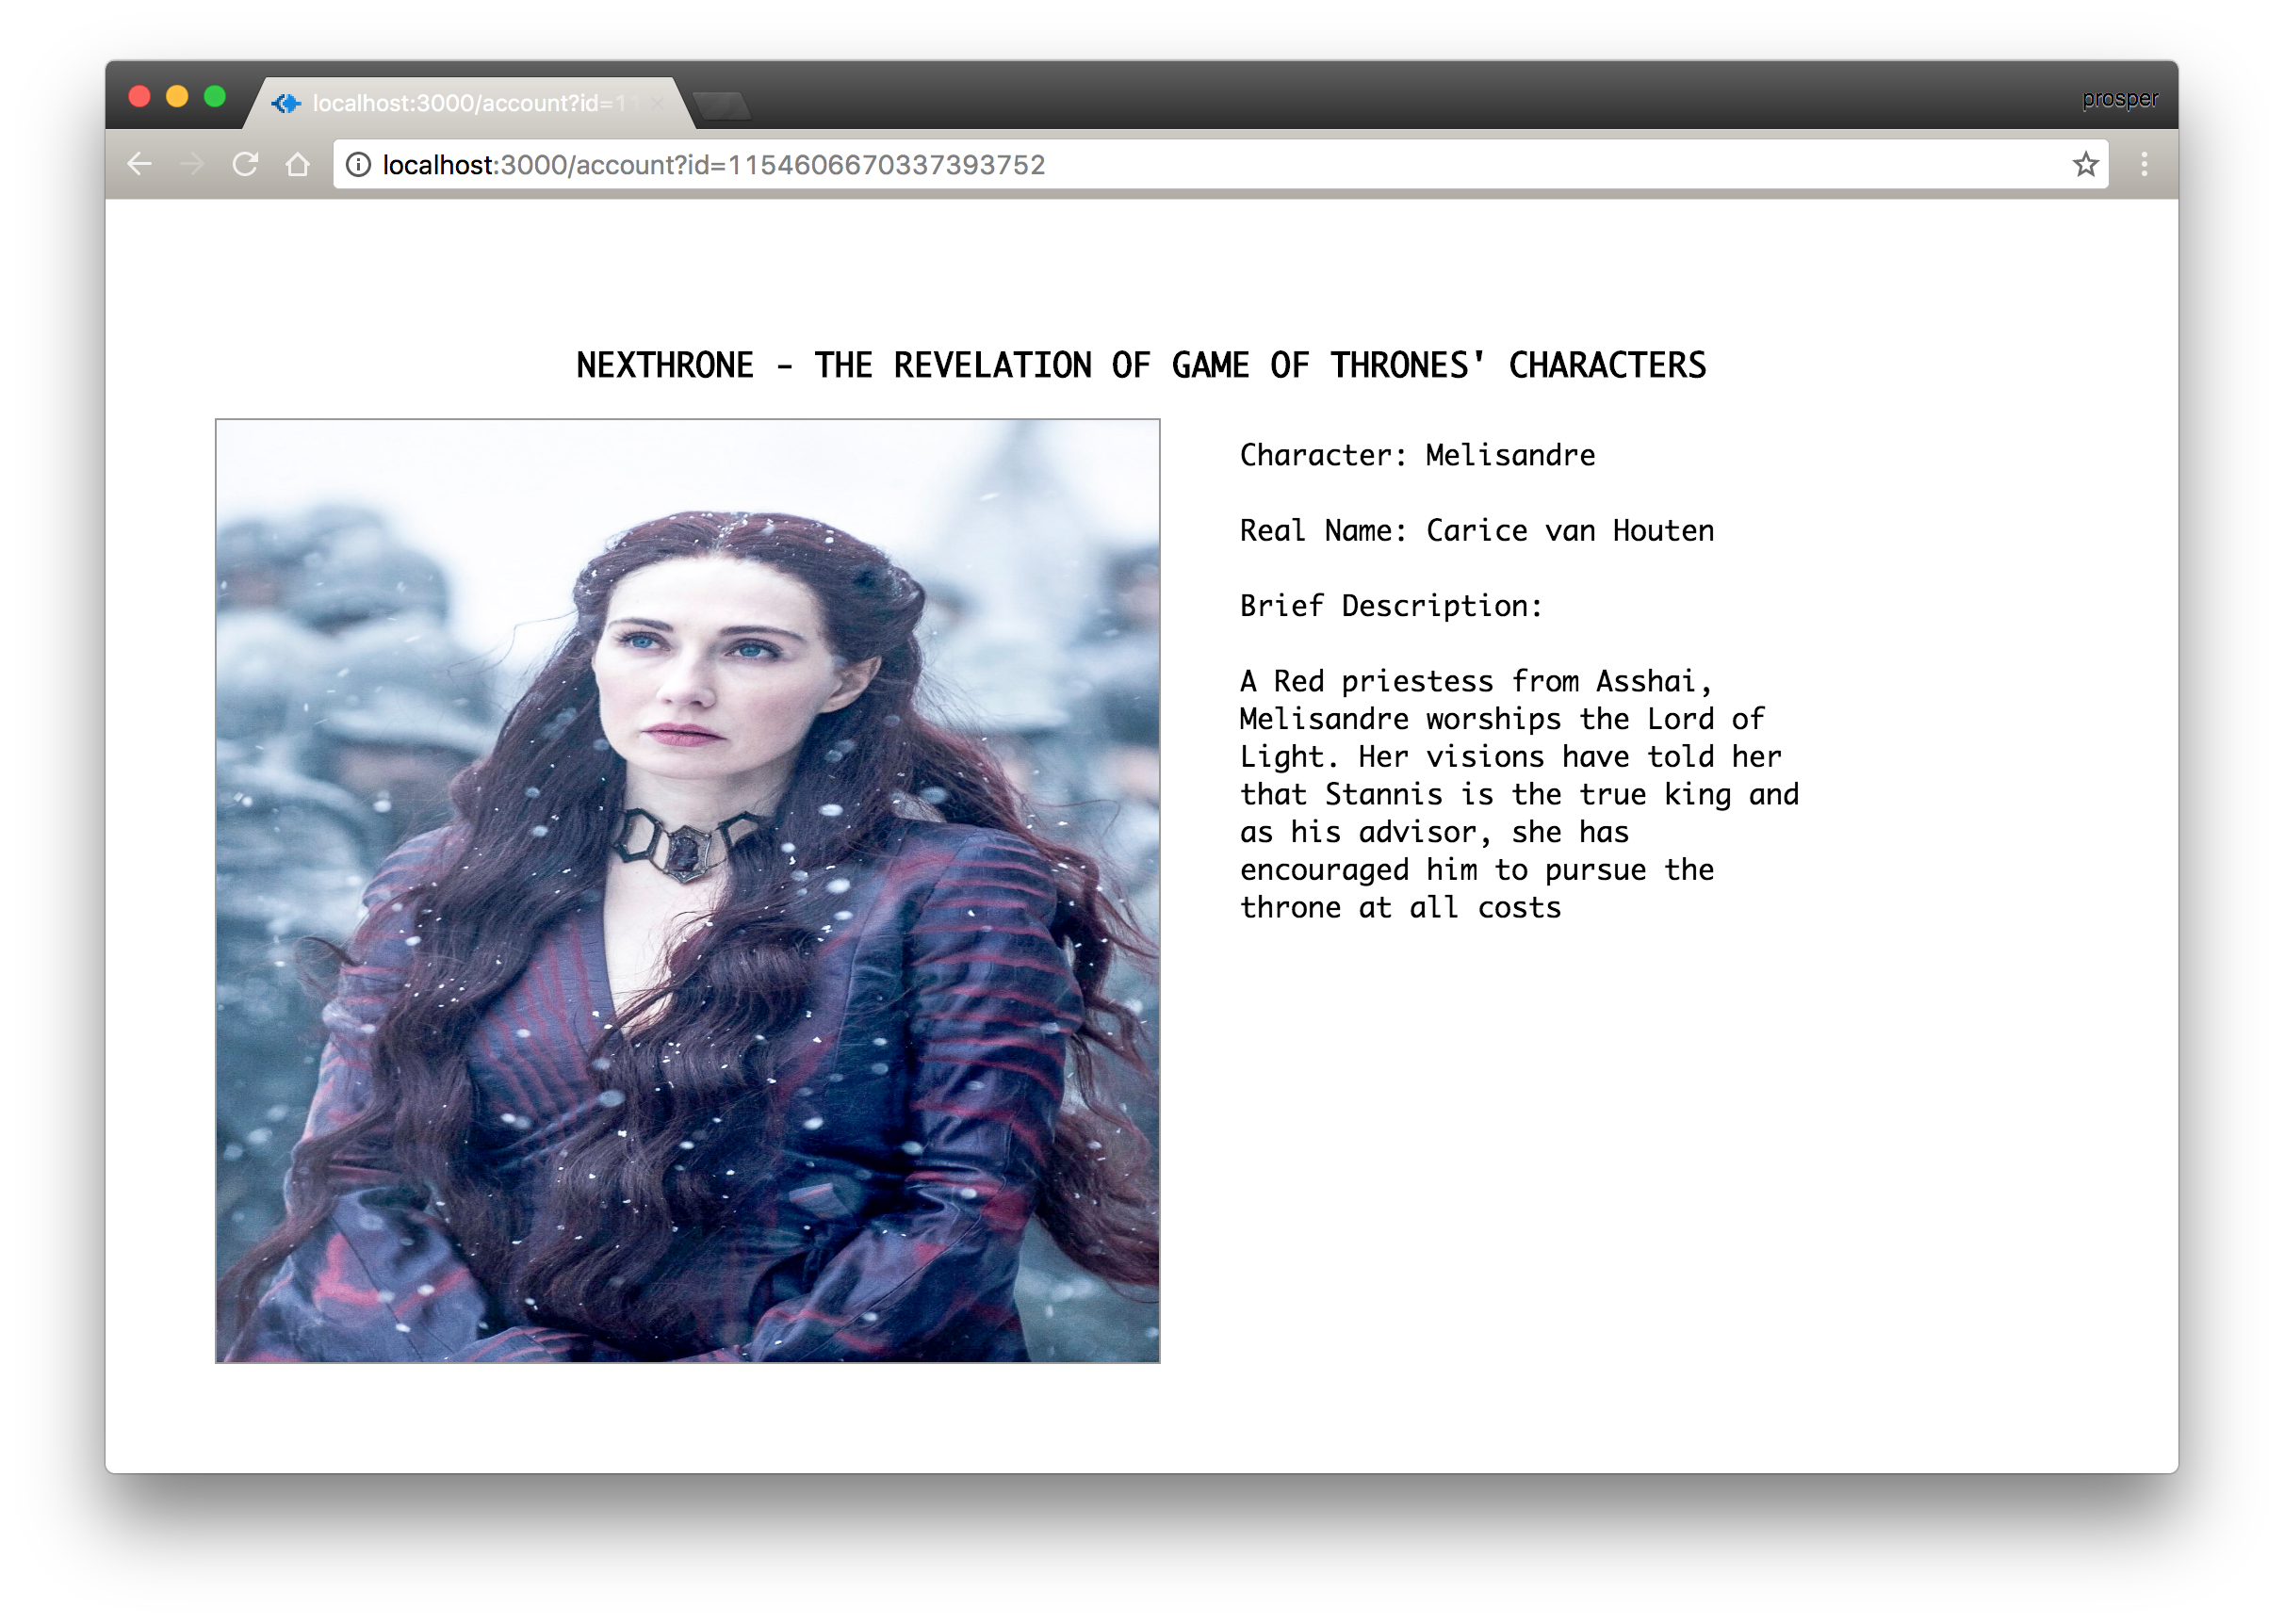This screenshot has width=2284, height=1624.
Task: Select the URL in the address bar
Action: [712, 165]
